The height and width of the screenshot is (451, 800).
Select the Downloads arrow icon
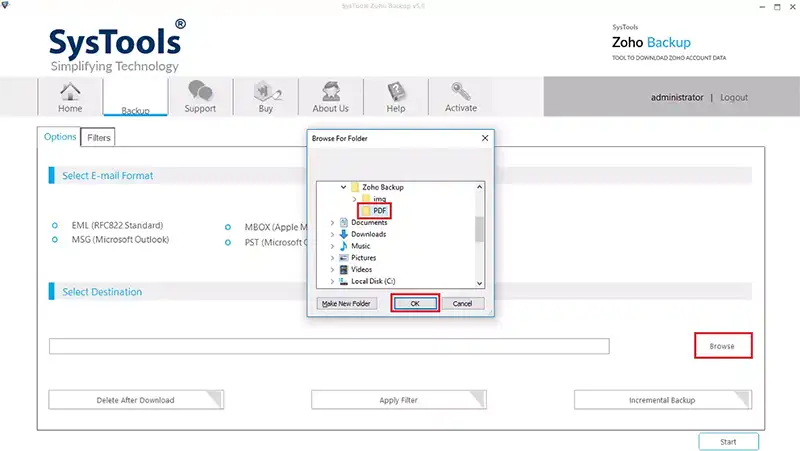344,234
